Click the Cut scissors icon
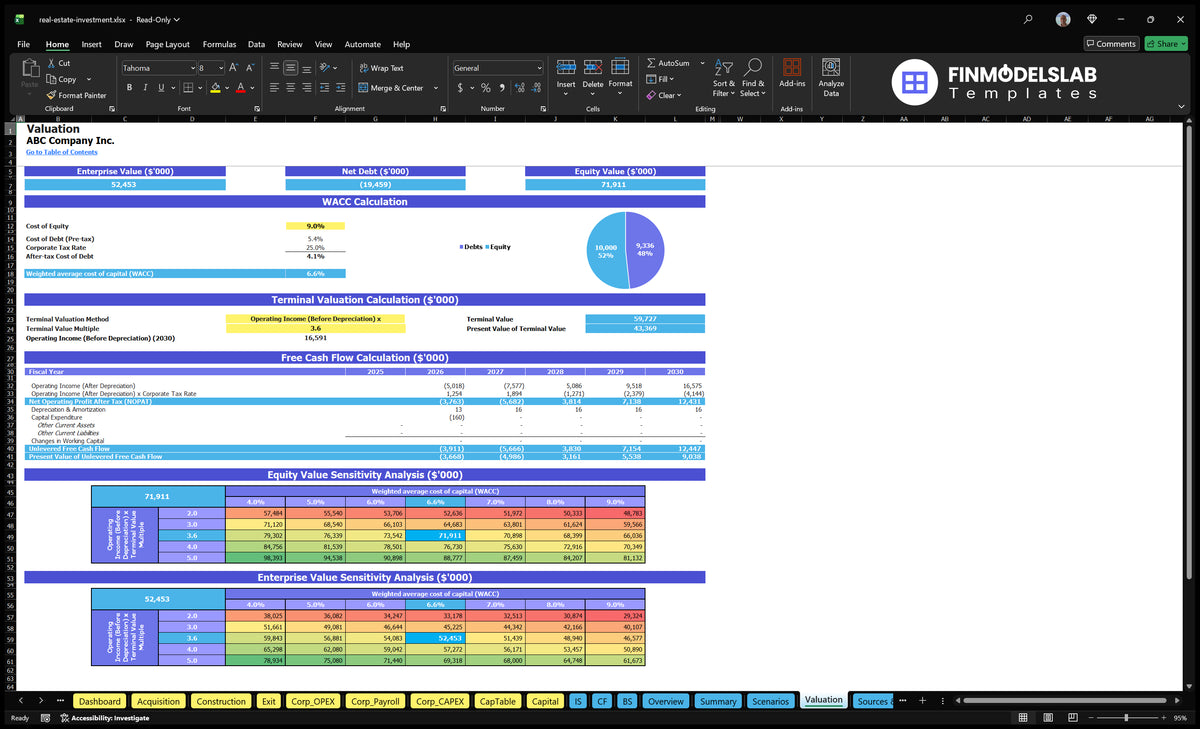1200x729 pixels. tap(51, 63)
